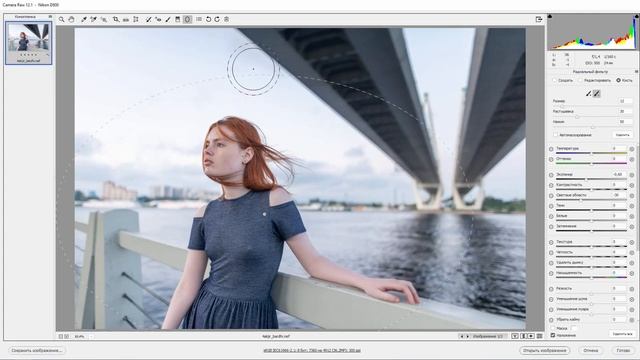Click on the Размер slider track

point(592,106)
